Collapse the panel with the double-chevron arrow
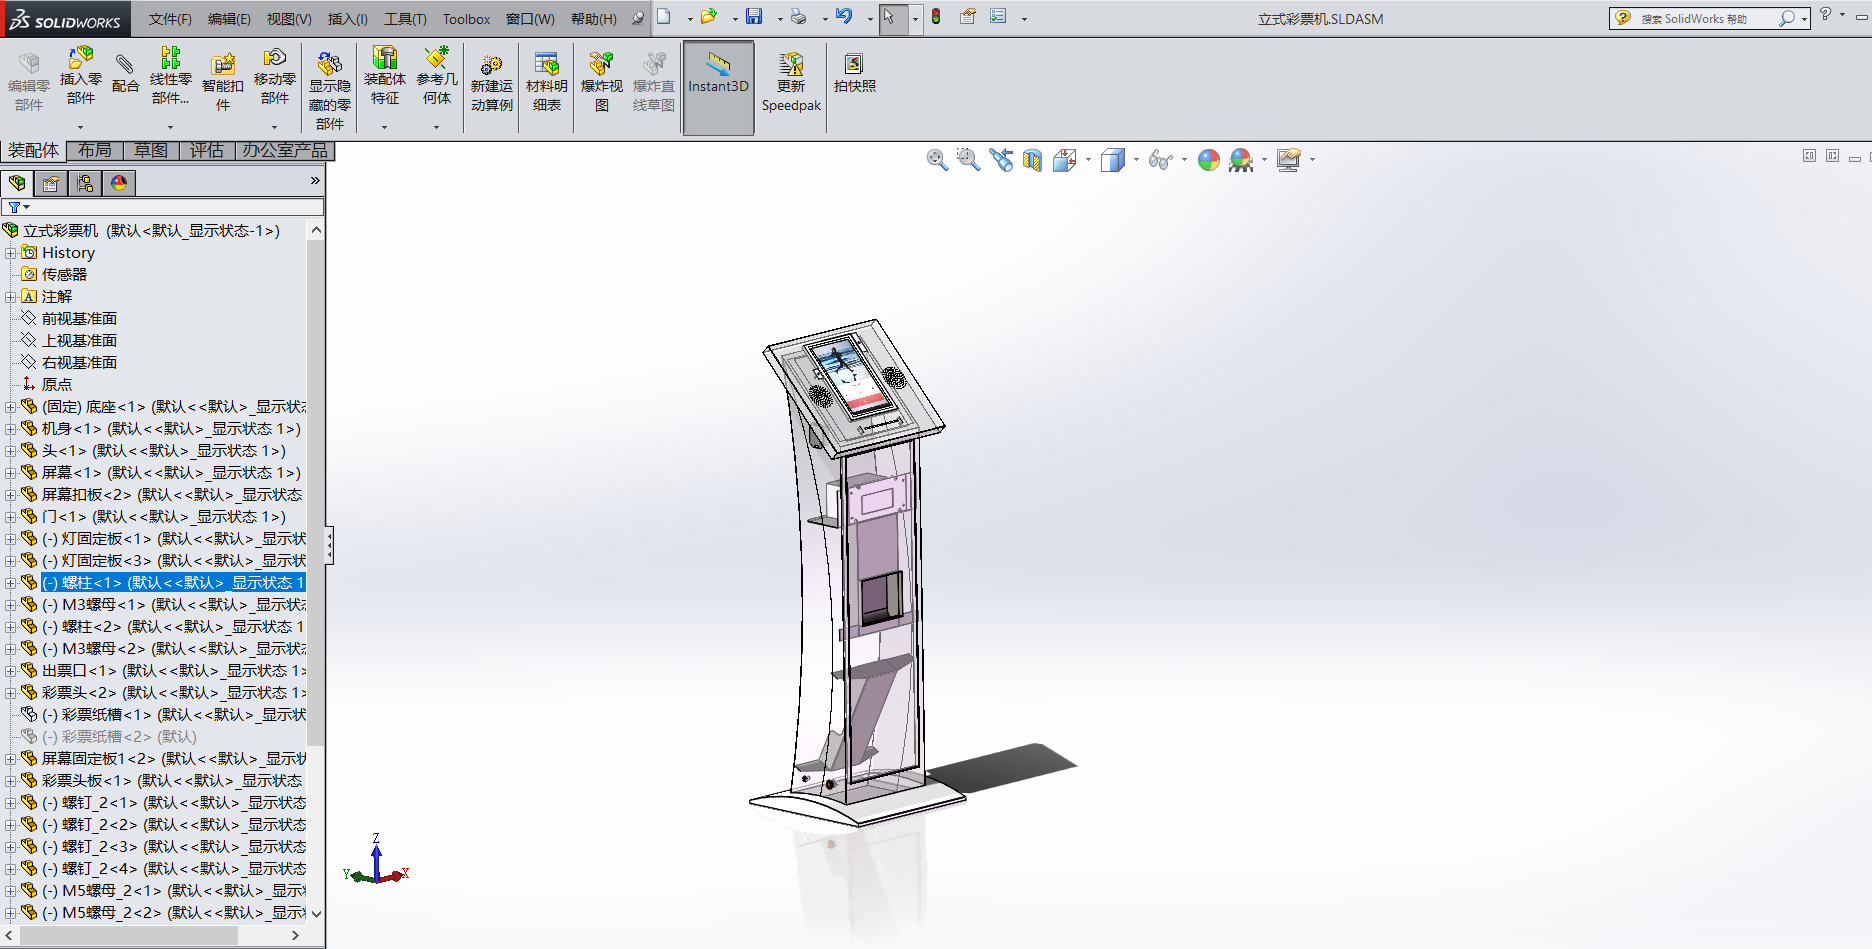The image size is (1872, 949). point(315,181)
